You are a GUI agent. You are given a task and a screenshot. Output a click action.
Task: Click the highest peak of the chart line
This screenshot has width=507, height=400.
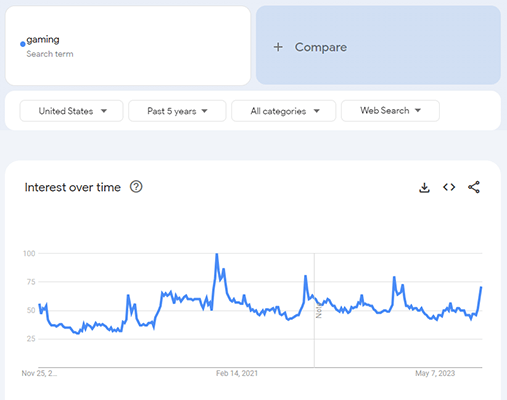[x=217, y=254]
